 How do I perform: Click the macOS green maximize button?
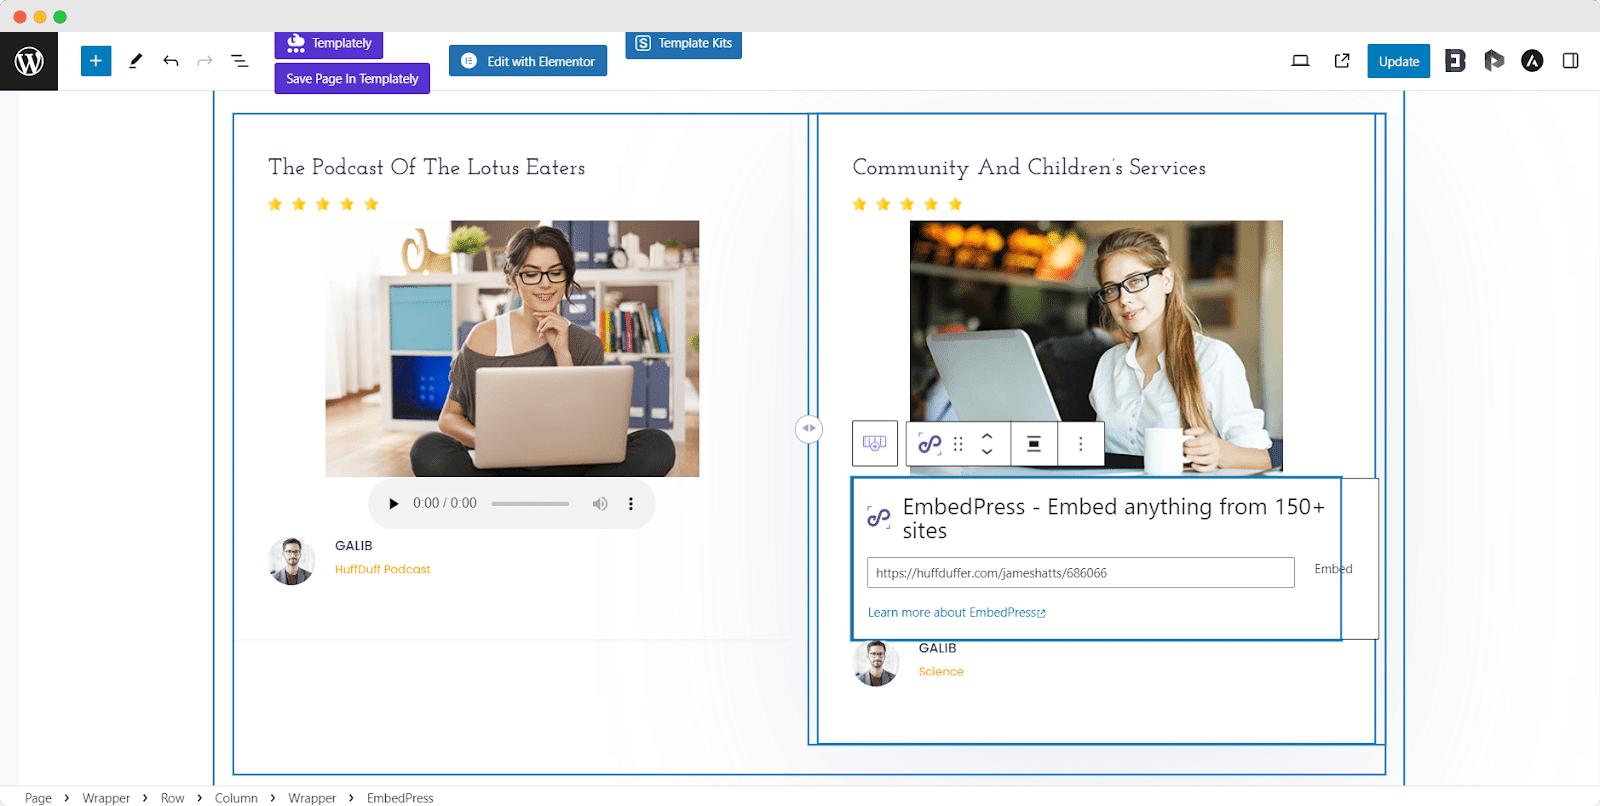pos(60,17)
